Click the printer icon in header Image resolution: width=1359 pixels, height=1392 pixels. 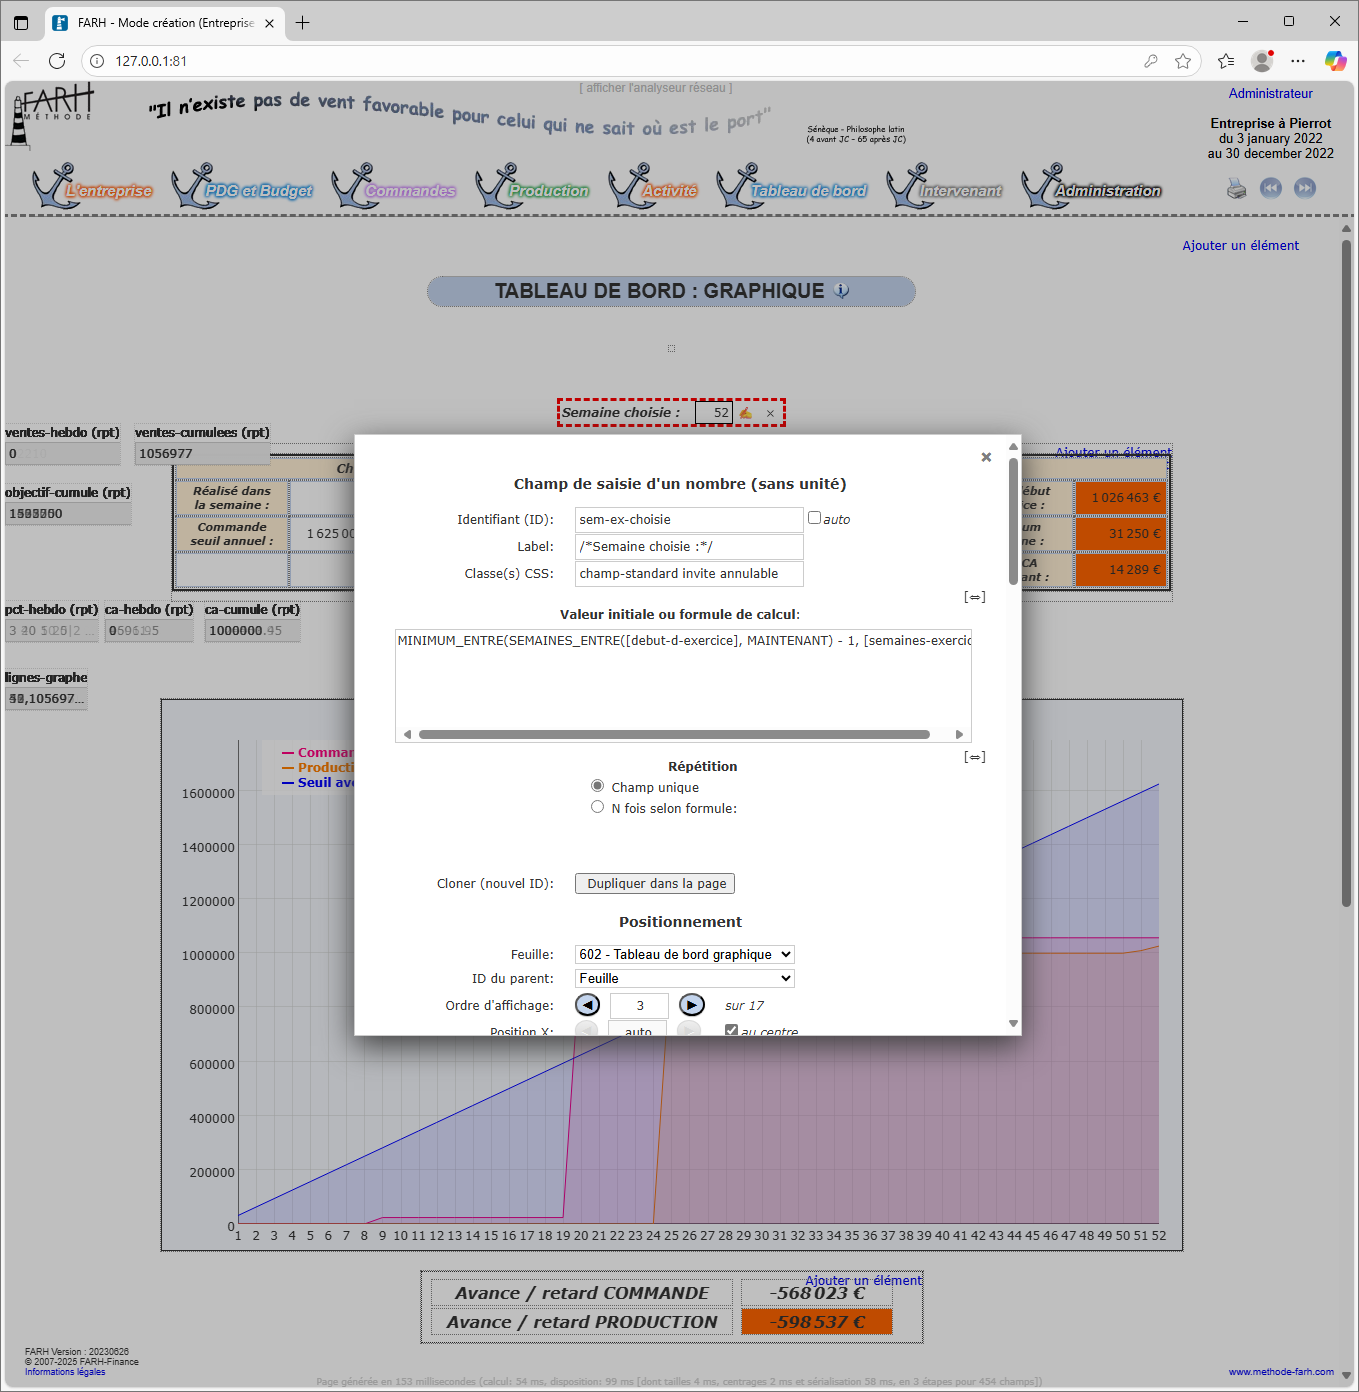tap(1237, 189)
